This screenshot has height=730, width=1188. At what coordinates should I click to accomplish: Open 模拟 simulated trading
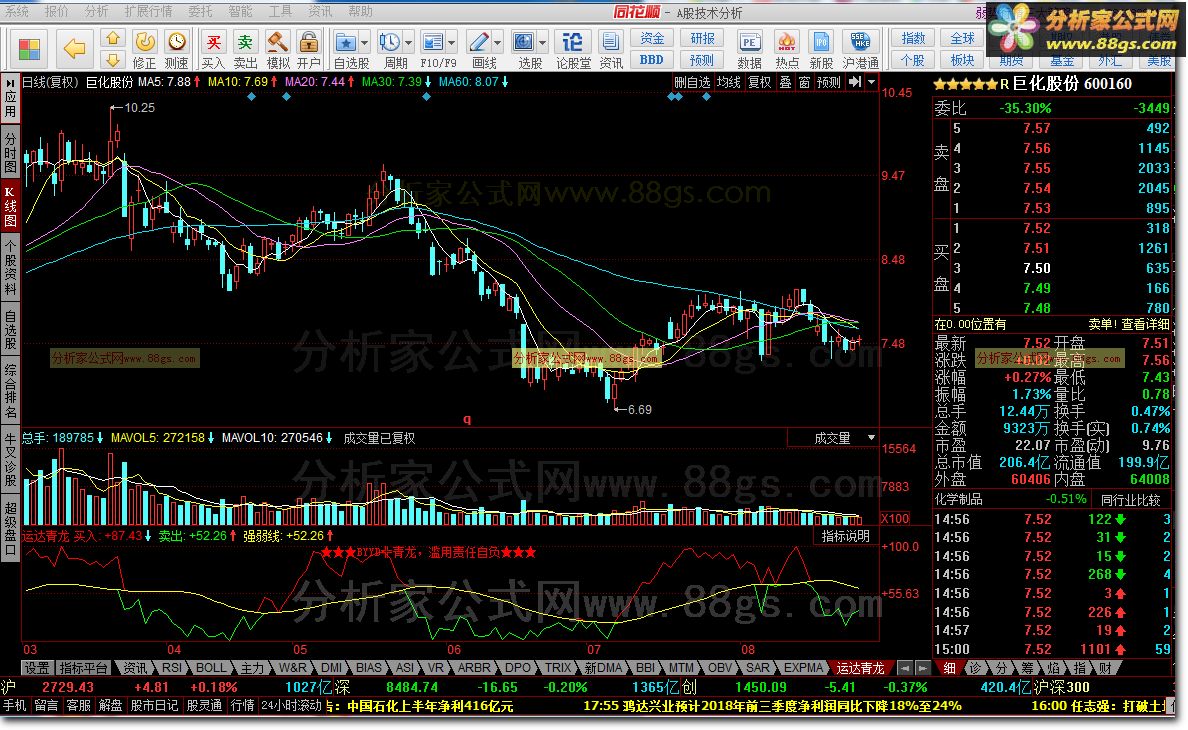coord(277,49)
